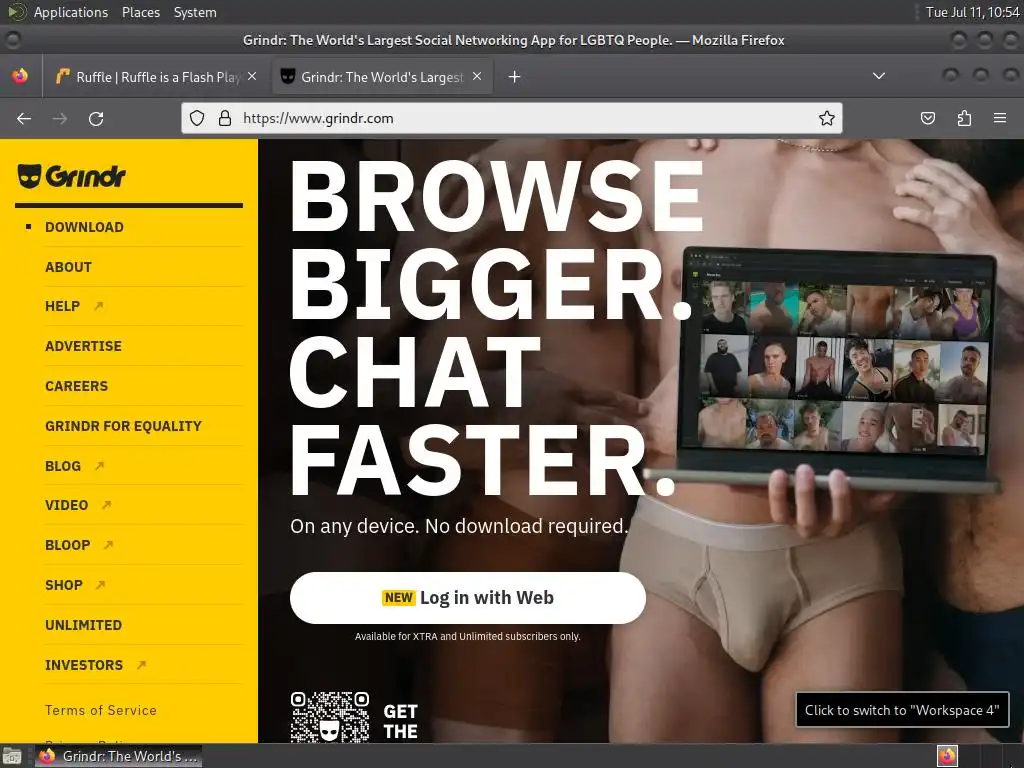View site security padlock info

(x=225, y=118)
